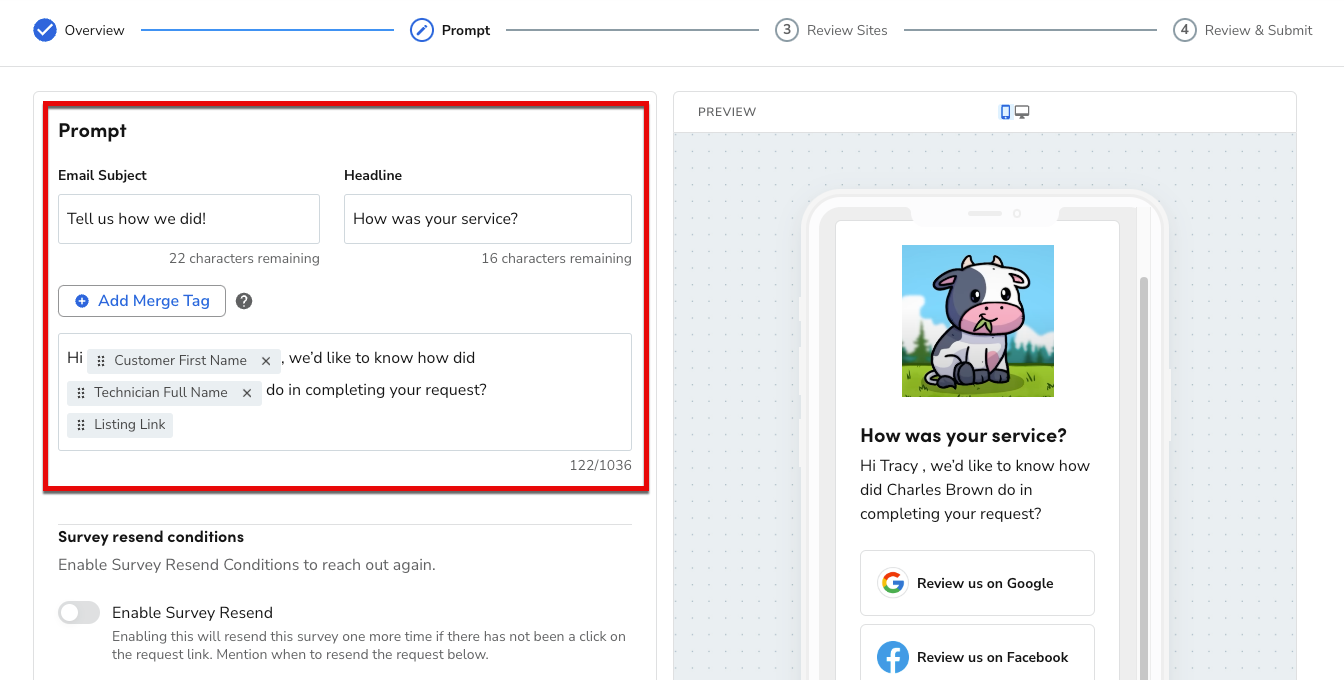Switch preview to desktop view icon
Image resolution: width=1344 pixels, height=680 pixels.
1020,111
